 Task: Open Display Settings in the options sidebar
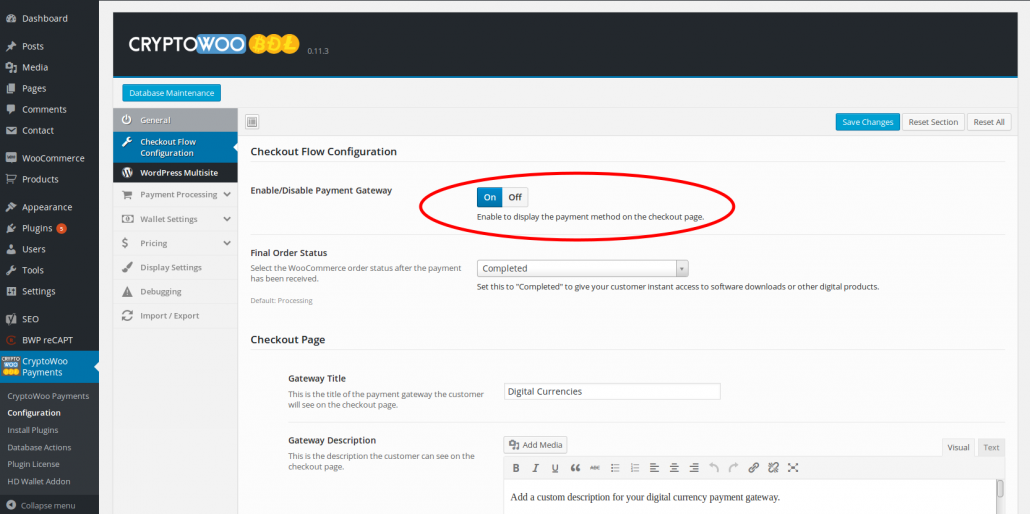[170, 267]
